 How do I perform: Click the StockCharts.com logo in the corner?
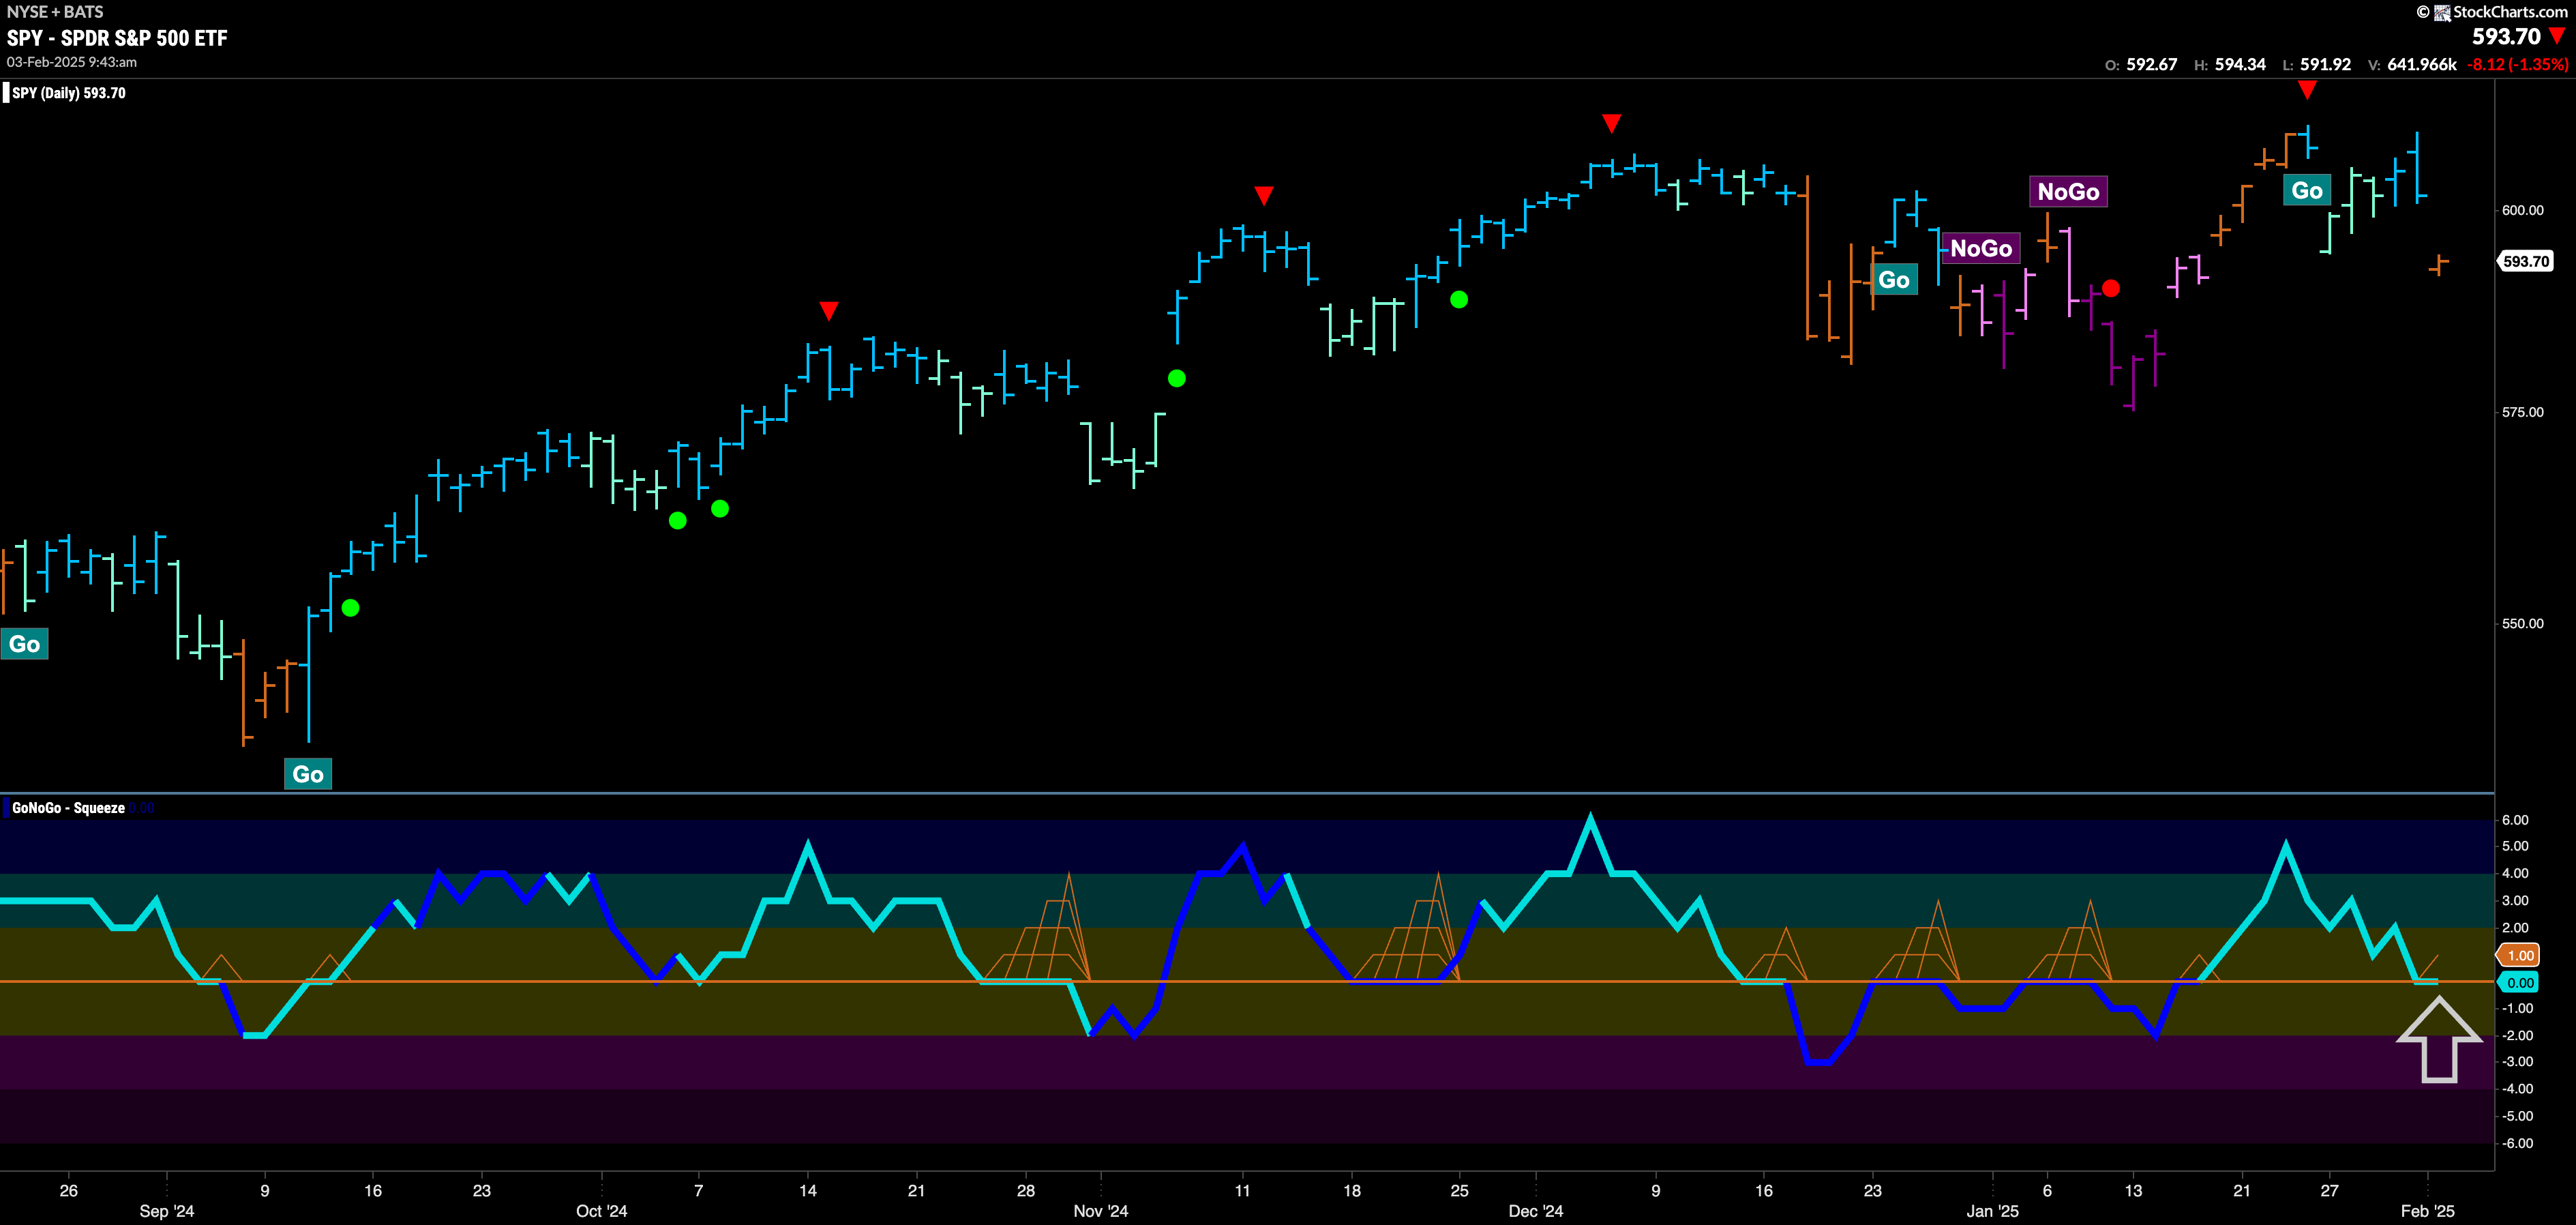2496,12
